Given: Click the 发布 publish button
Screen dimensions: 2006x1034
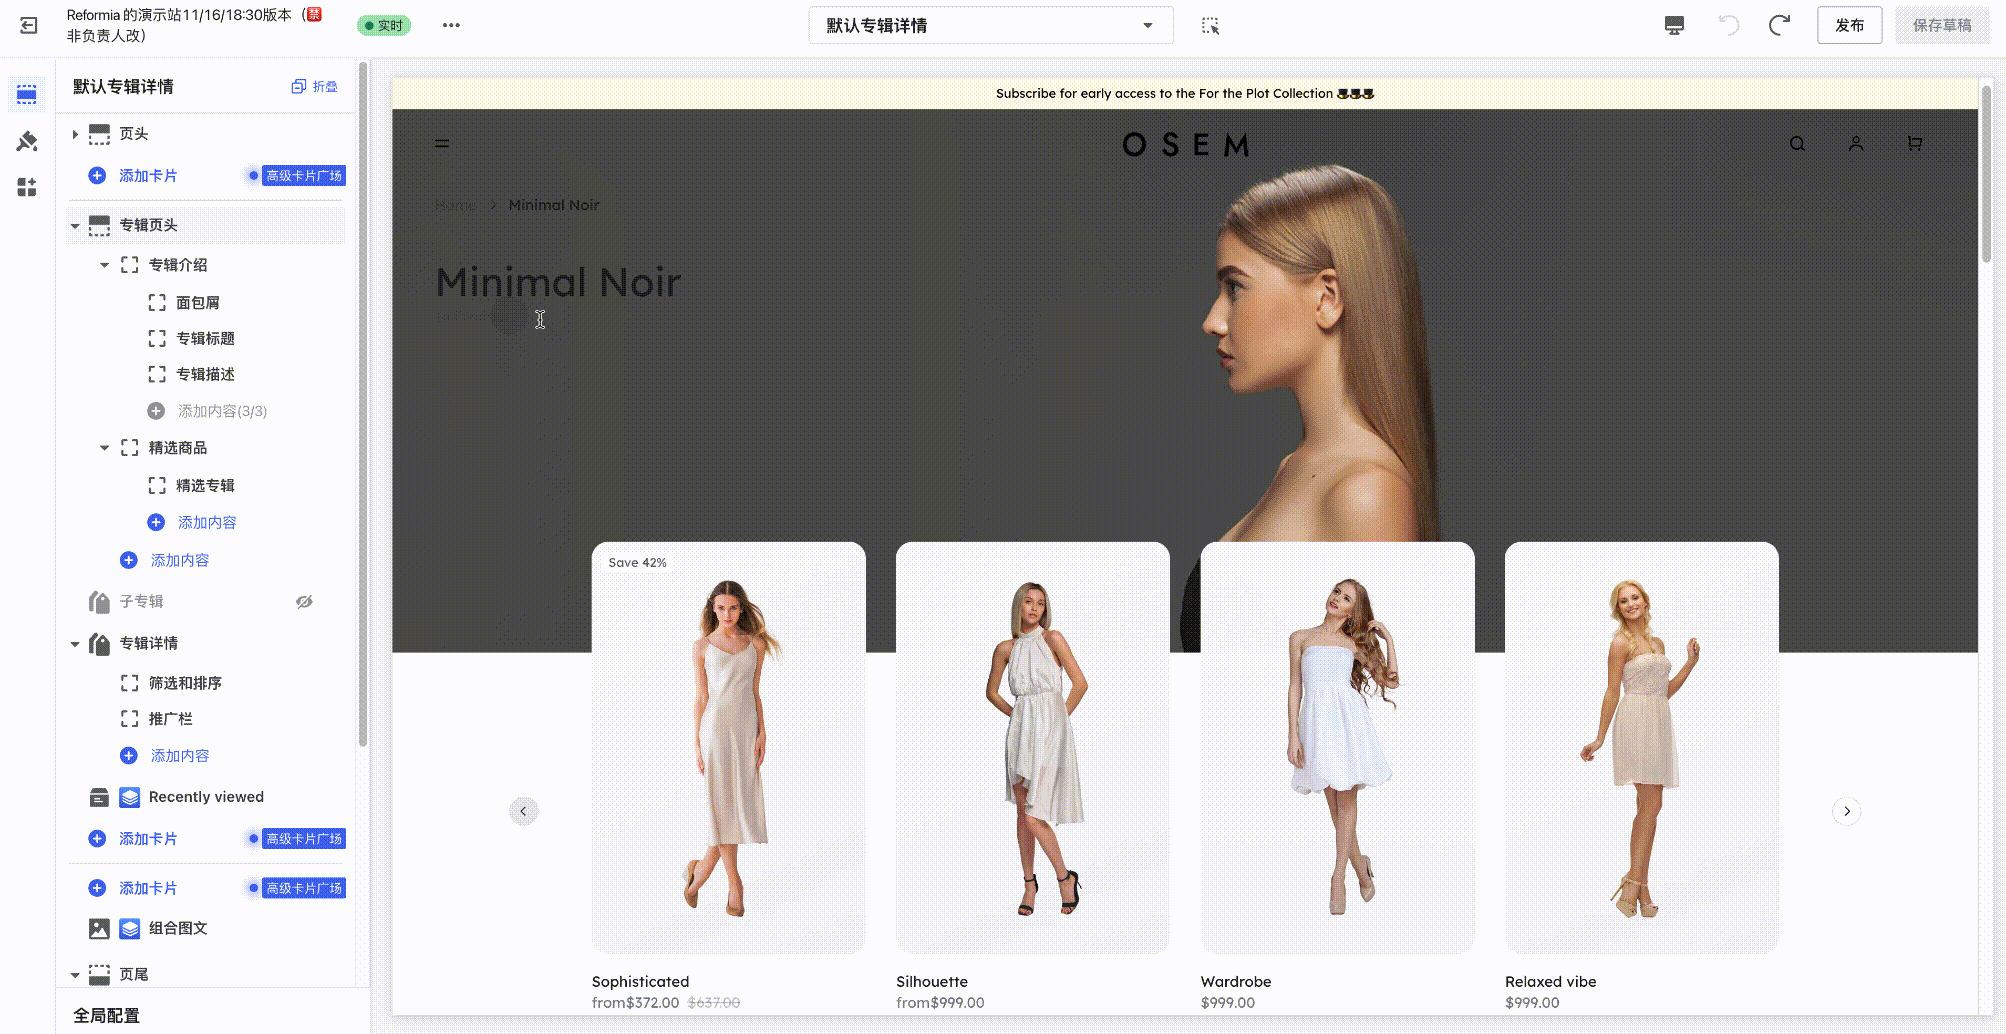Looking at the screenshot, I should 1849,26.
